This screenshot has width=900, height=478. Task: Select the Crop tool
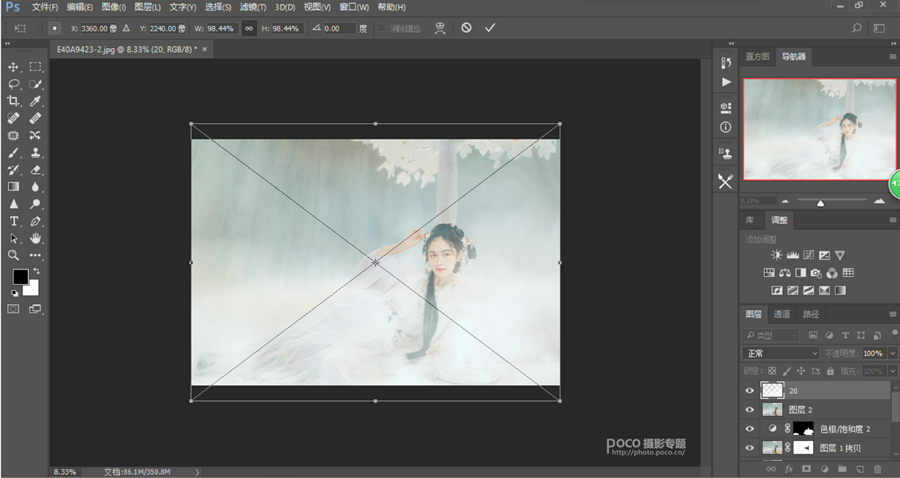[x=14, y=101]
